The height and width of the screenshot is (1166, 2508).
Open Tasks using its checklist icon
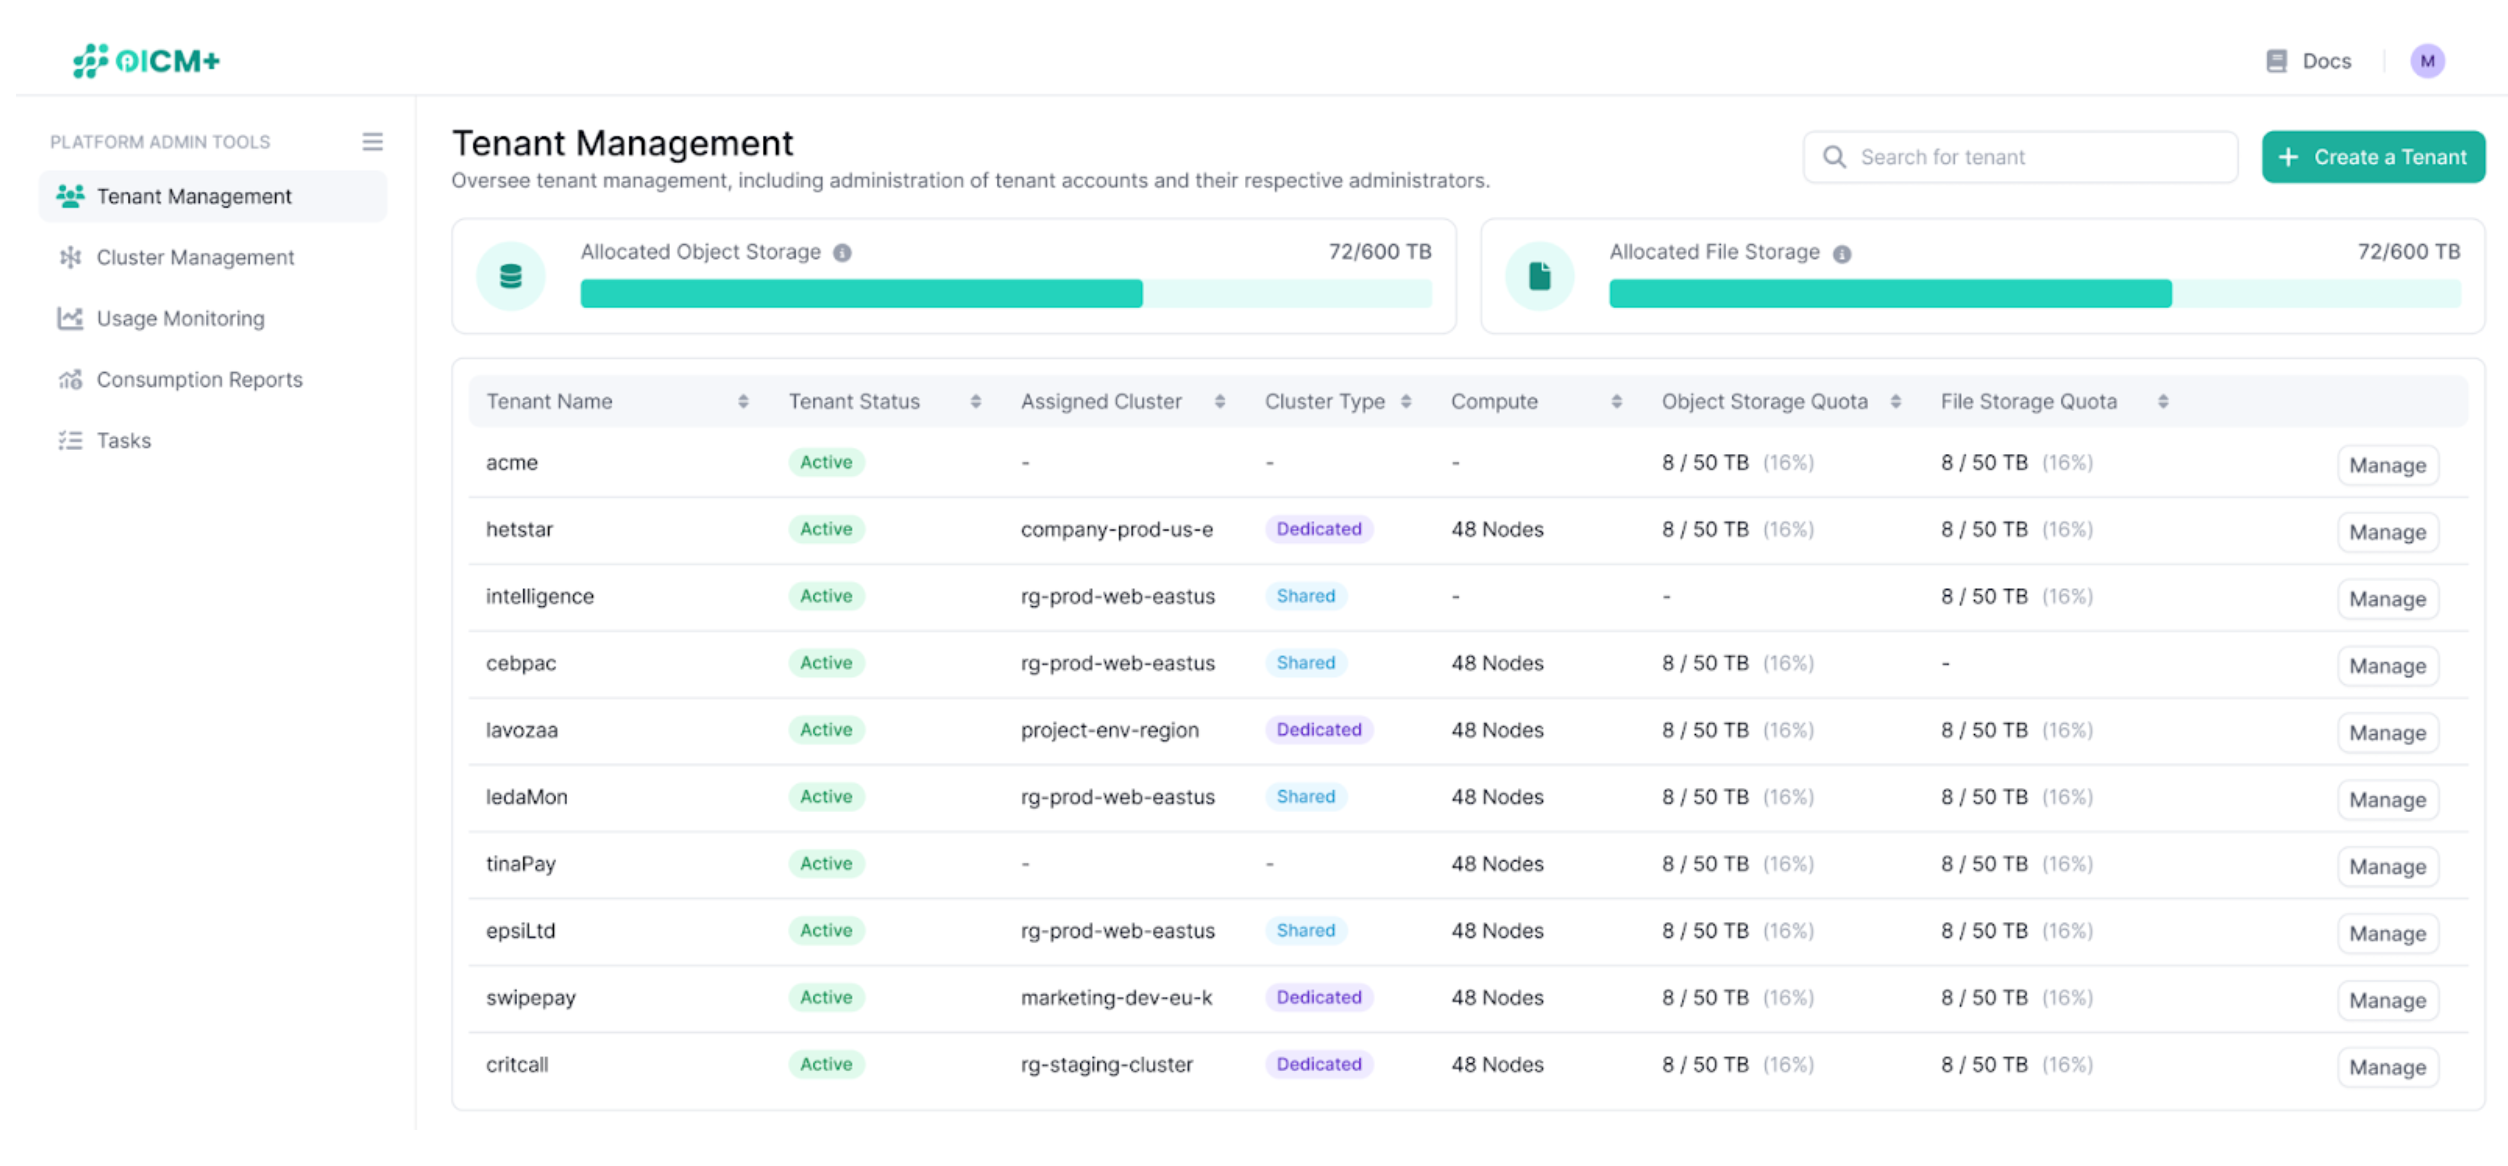pyautogui.click(x=69, y=440)
